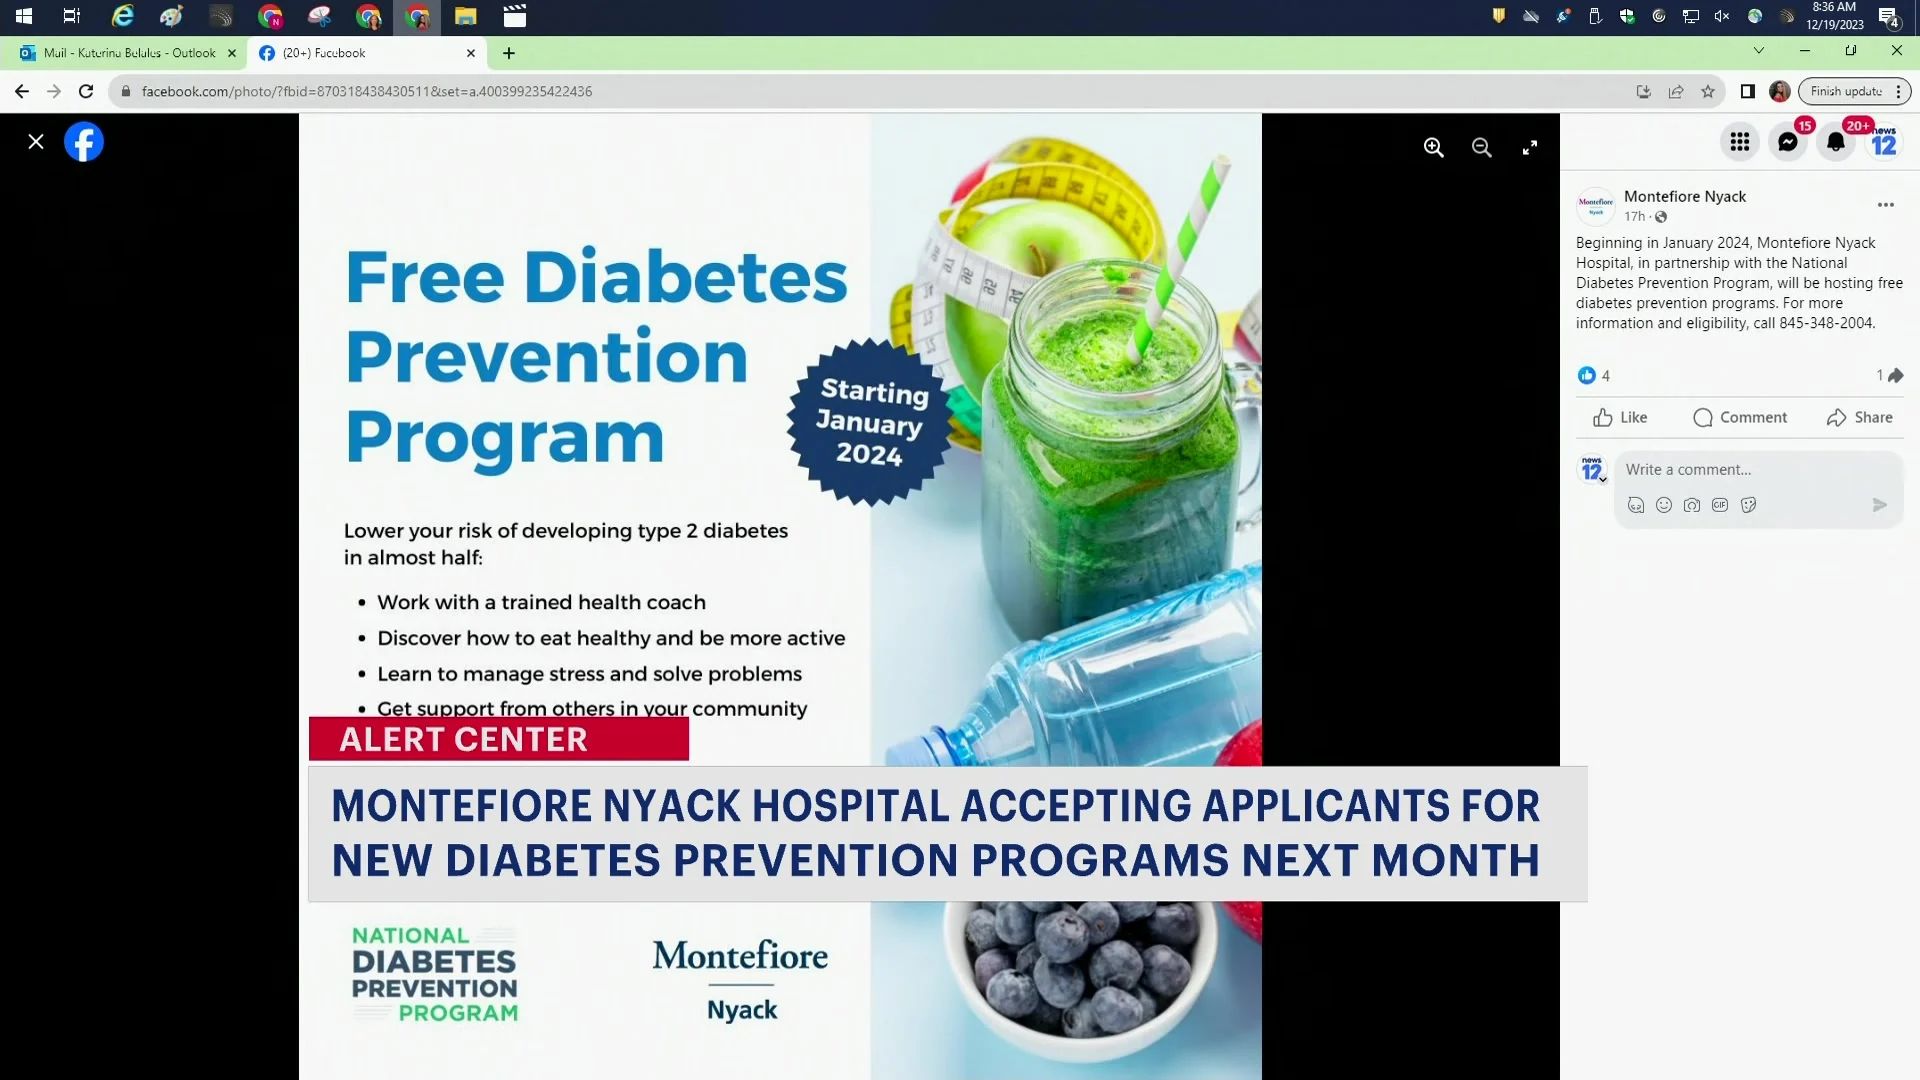Attach a GIF to the comment
The width and height of the screenshot is (1920, 1080).
point(1720,505)
